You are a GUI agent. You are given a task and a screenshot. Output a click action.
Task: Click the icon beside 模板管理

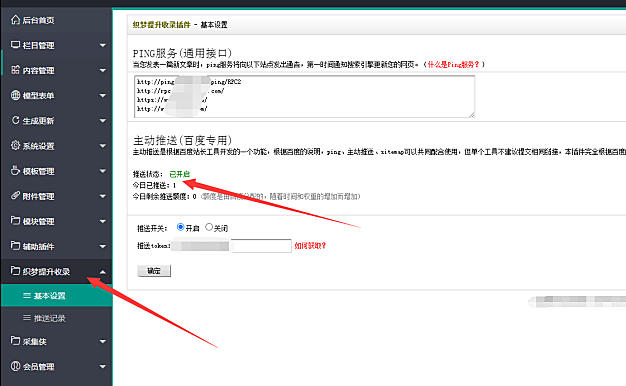[15, 170]
